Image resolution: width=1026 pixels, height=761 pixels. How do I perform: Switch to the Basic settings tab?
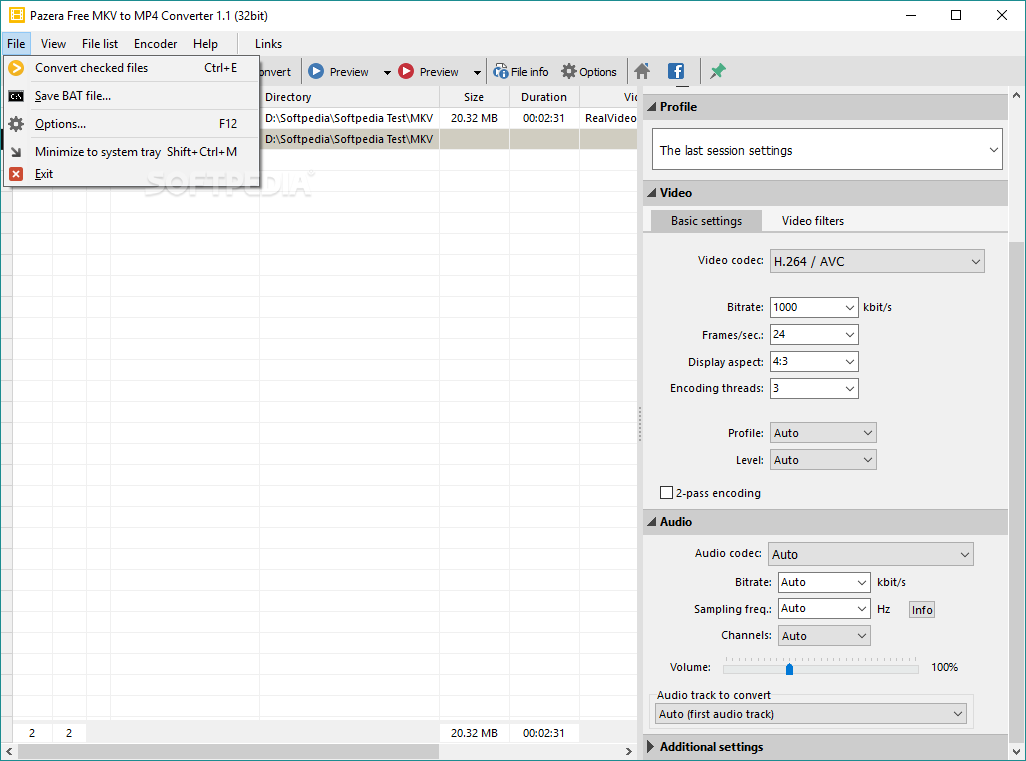706,221
